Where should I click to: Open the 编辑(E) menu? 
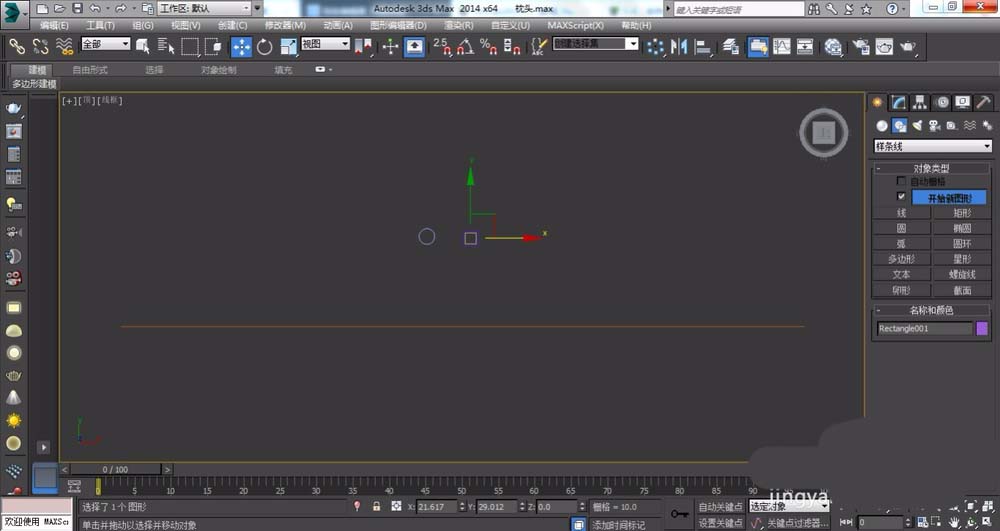pyautogui.click(x=54, y=25)
